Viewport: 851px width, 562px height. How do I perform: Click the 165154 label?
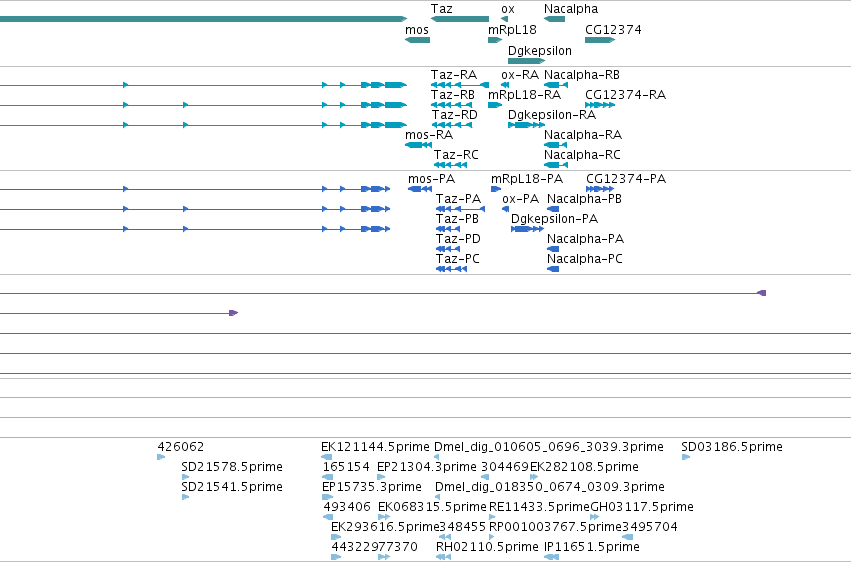tap(346, 467)
